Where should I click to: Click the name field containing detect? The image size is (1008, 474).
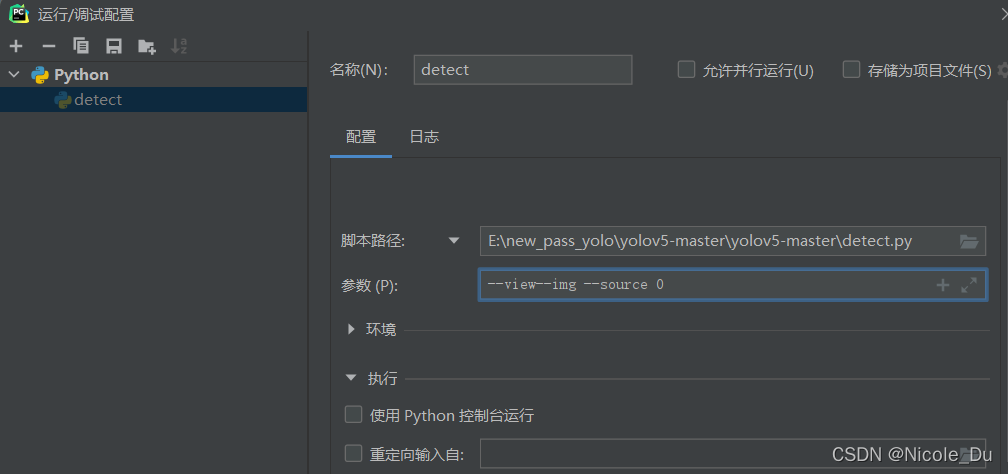tap(523, 69)
